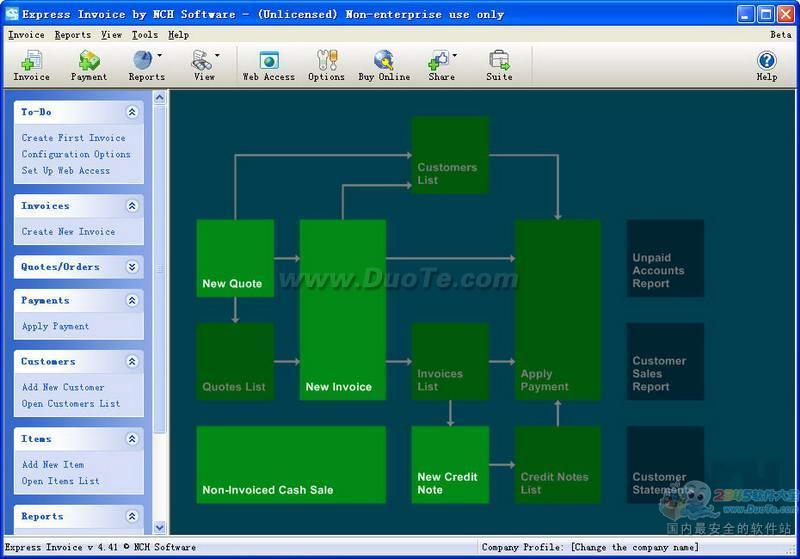Viewport: 800px width, 559px height.
Task: Click the Share thumbs-up icon
Action: coord(438,60)
